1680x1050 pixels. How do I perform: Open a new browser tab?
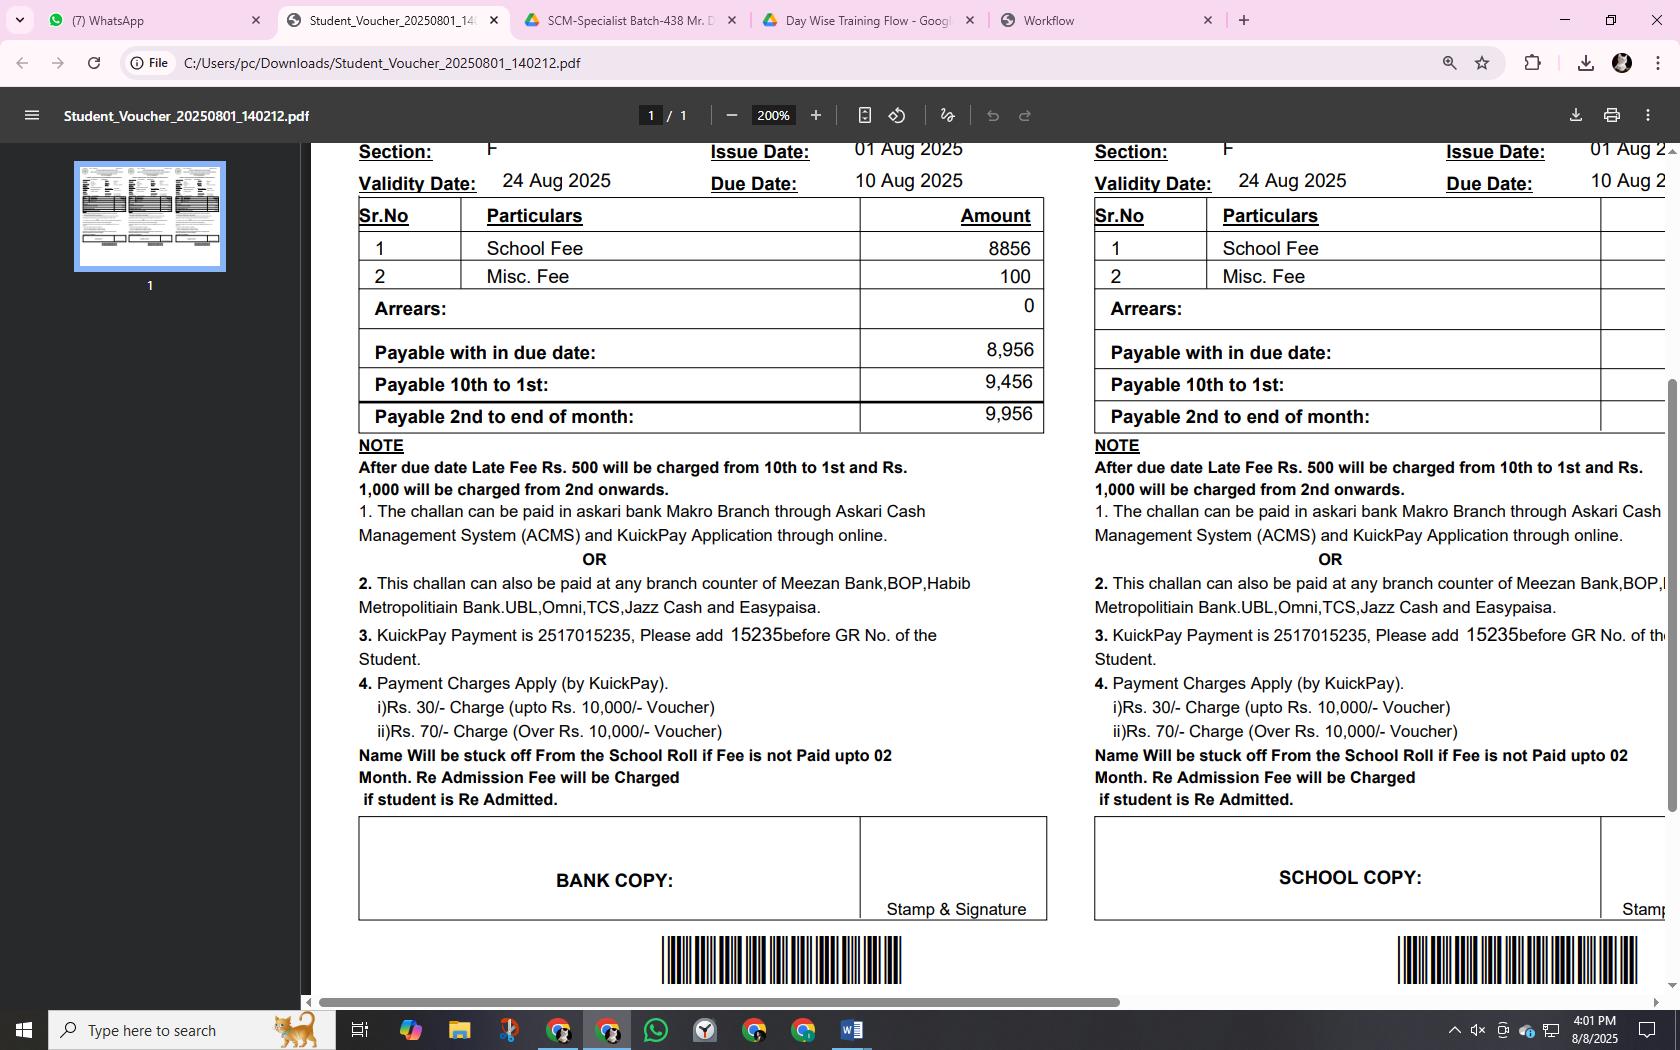[1243, 20]
